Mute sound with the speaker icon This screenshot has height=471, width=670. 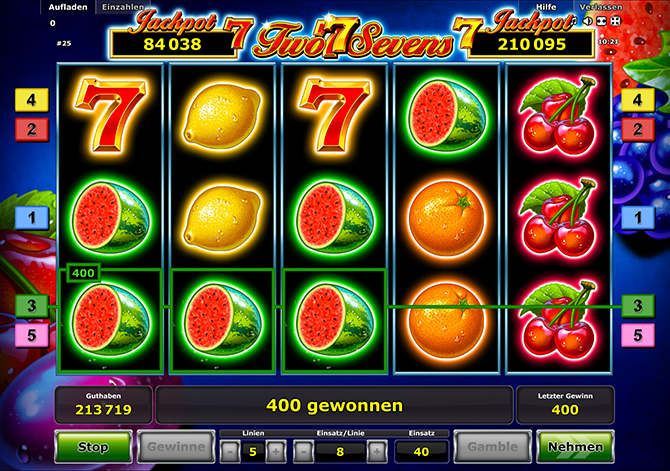click(x=588, y=21)
